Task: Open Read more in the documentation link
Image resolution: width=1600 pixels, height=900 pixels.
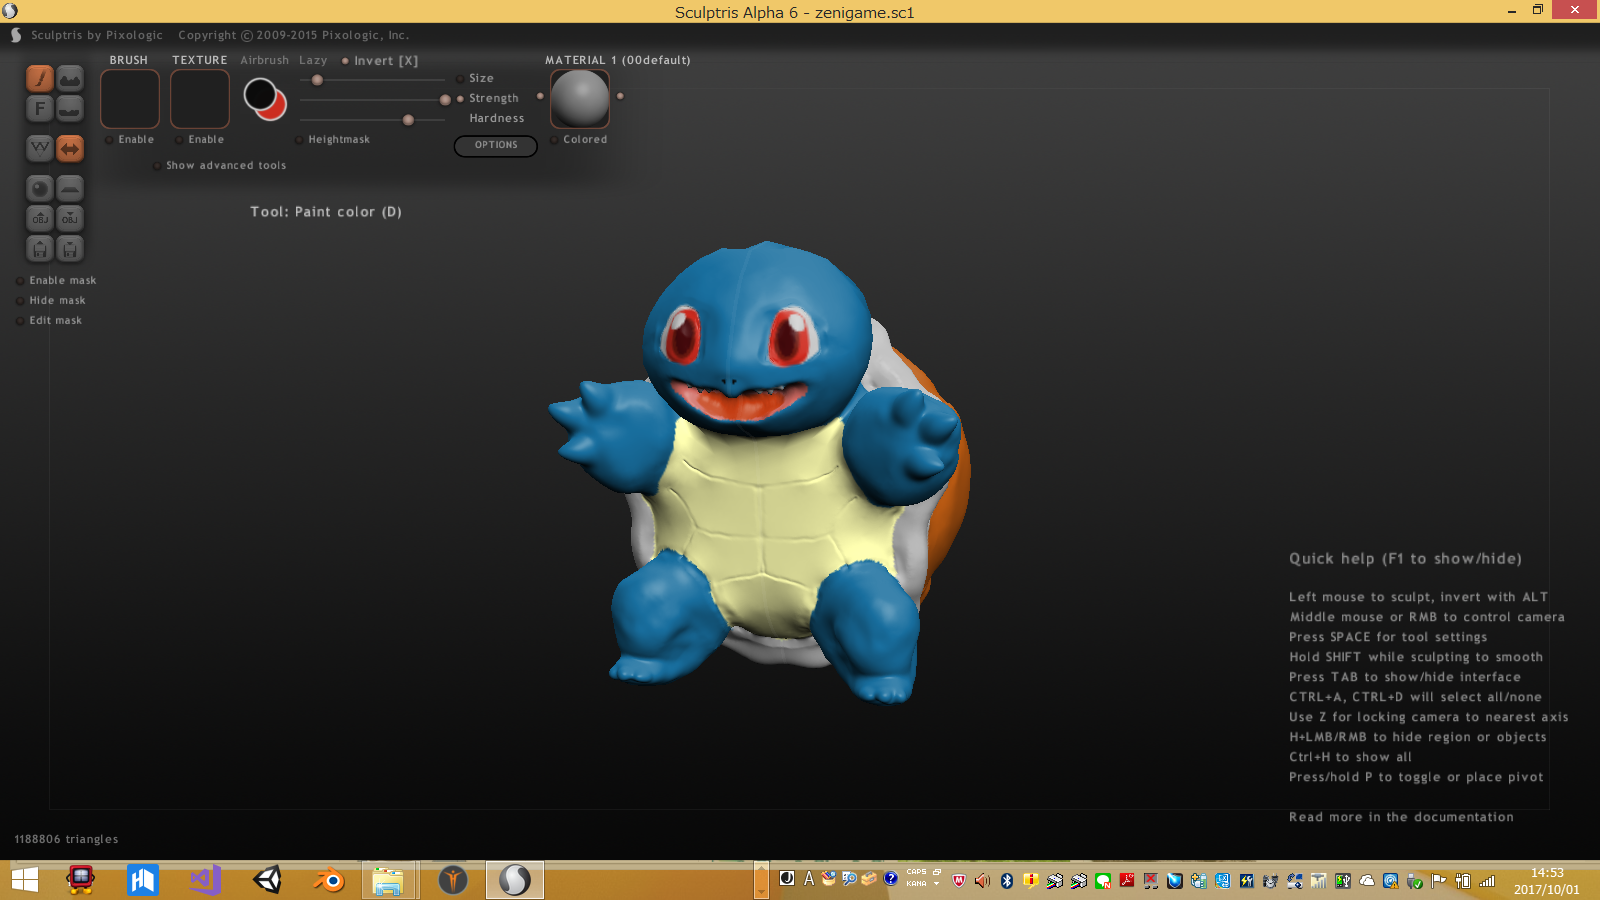Action: [1401, 817]
